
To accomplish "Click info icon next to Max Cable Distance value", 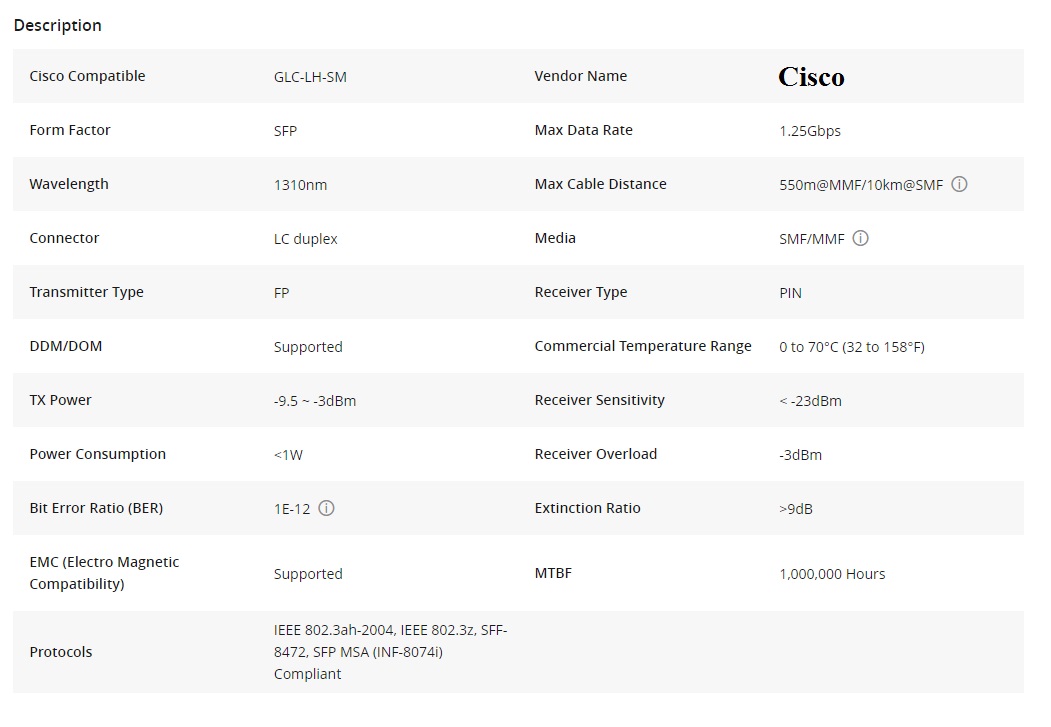I will [x=959, y=184].
